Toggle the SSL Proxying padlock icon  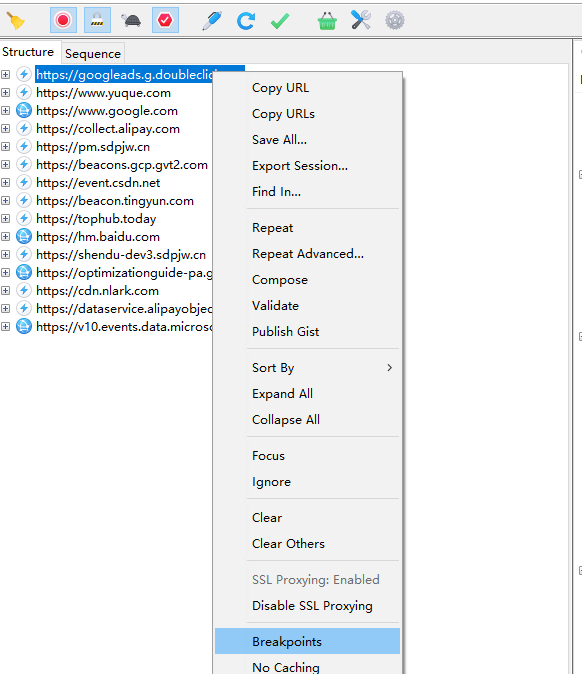click(97, 20)
